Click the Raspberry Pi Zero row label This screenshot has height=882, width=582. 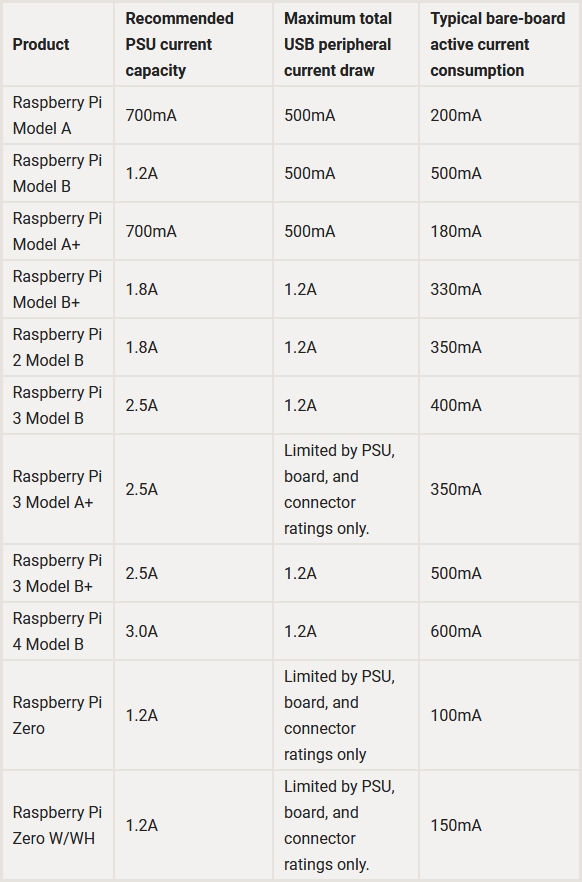pyautogui.click(x=57, y=716)
